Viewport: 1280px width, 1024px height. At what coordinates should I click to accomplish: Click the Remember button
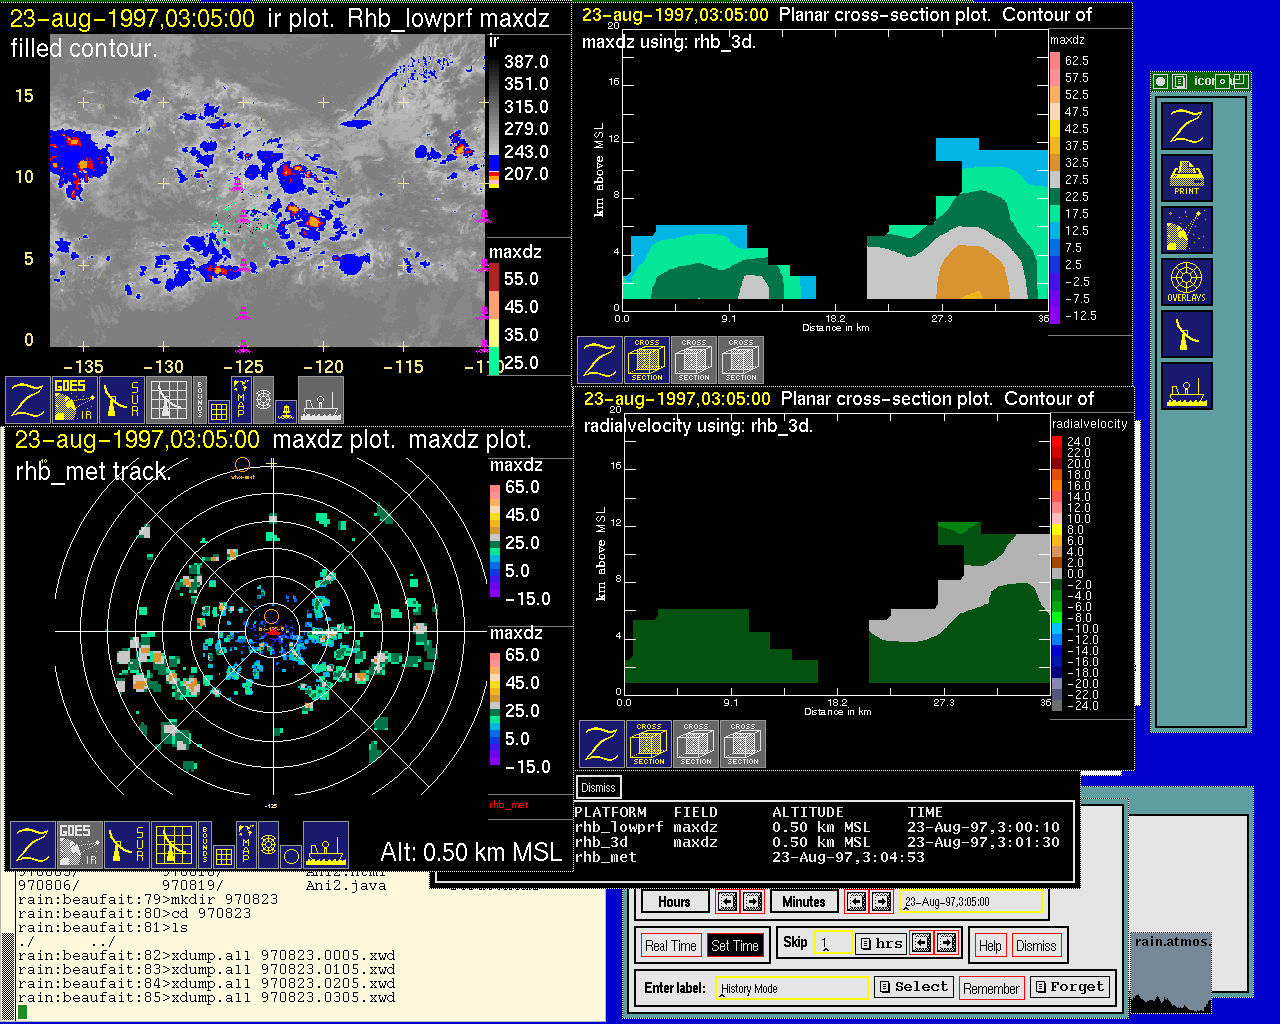[991, 988]
